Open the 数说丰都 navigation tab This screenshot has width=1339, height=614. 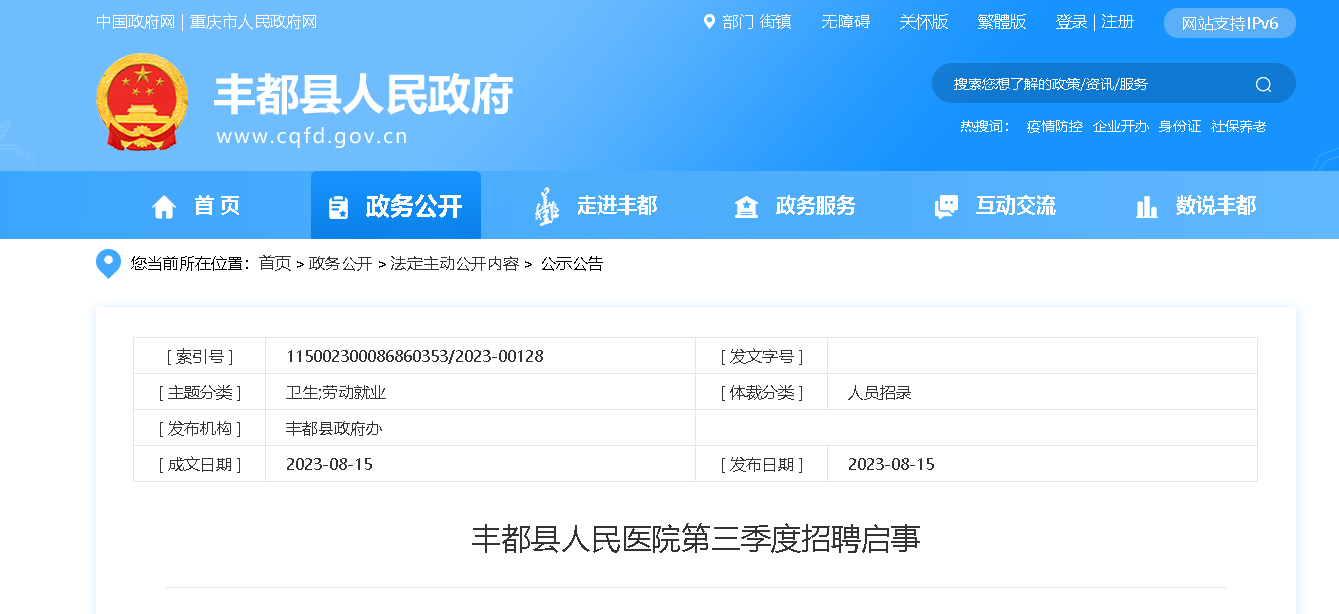click(x=1215, y=206)
